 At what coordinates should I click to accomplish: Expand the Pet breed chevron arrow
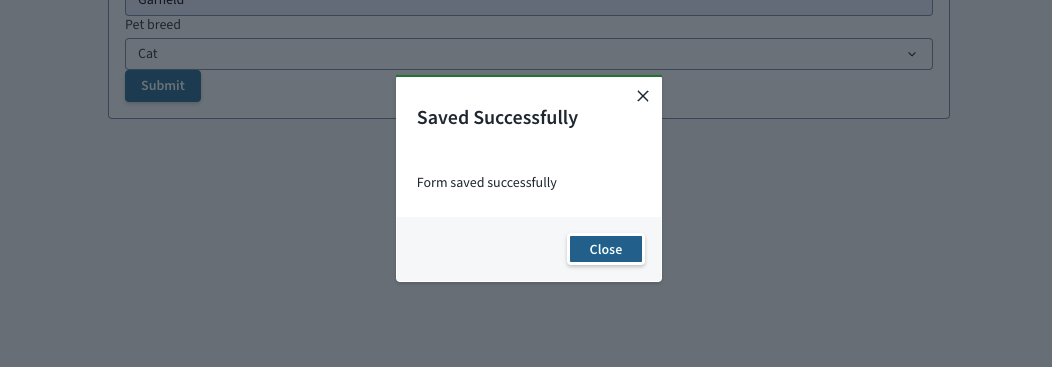click(911, 54)
